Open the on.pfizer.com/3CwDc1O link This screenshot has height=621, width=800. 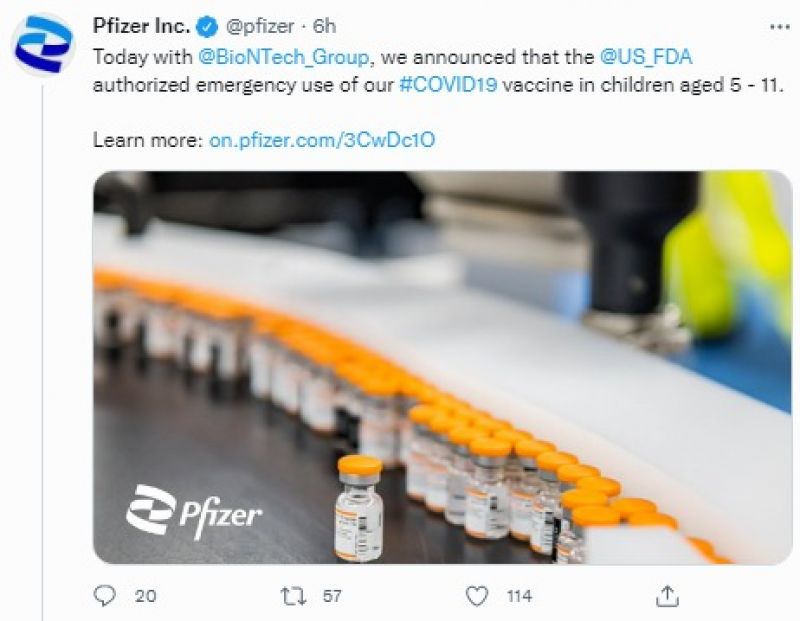pyautogui.click(x=322, y=140)
